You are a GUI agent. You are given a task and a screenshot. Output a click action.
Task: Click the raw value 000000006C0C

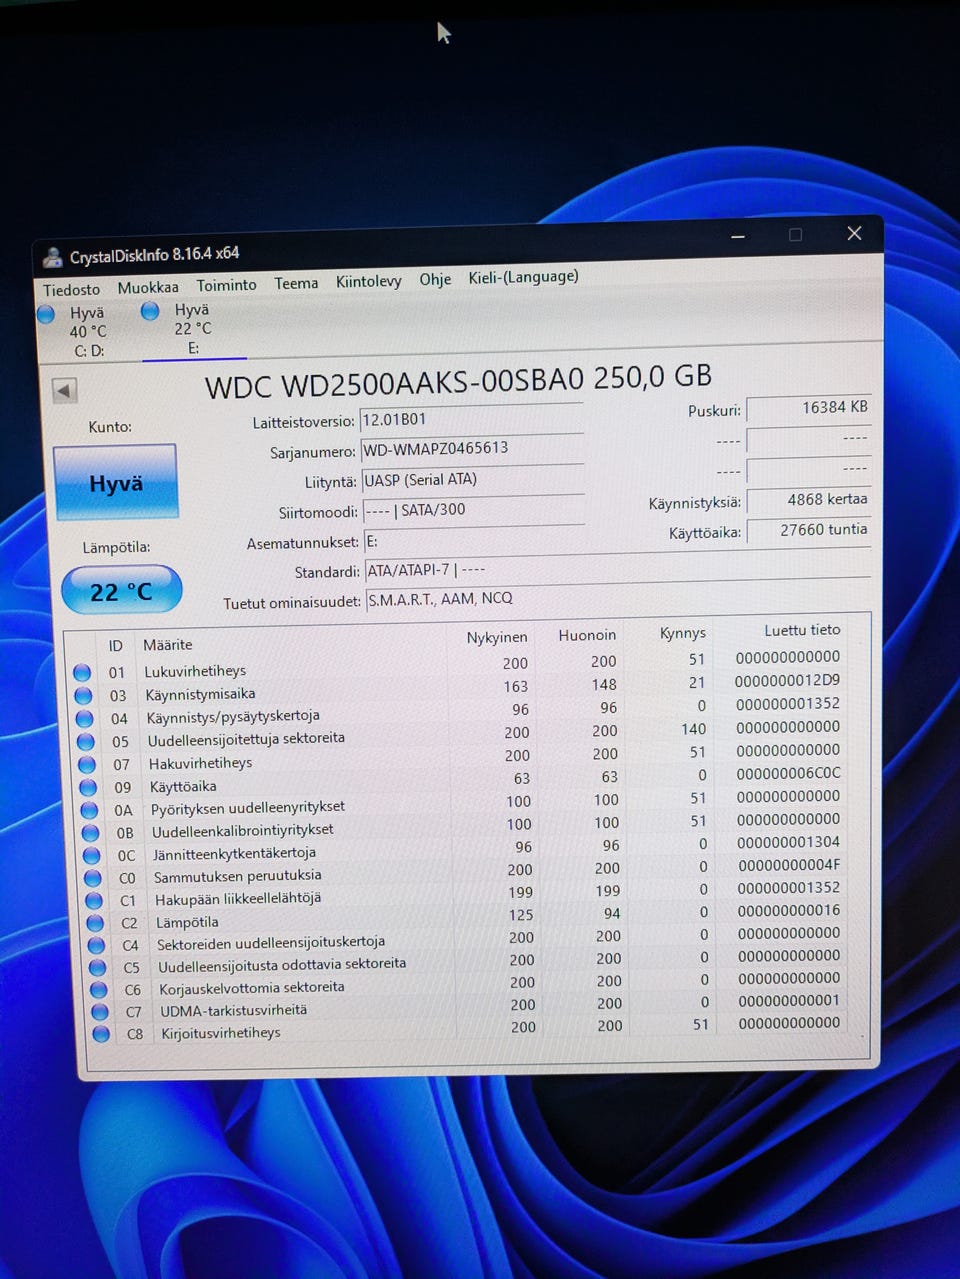(788, 773)
